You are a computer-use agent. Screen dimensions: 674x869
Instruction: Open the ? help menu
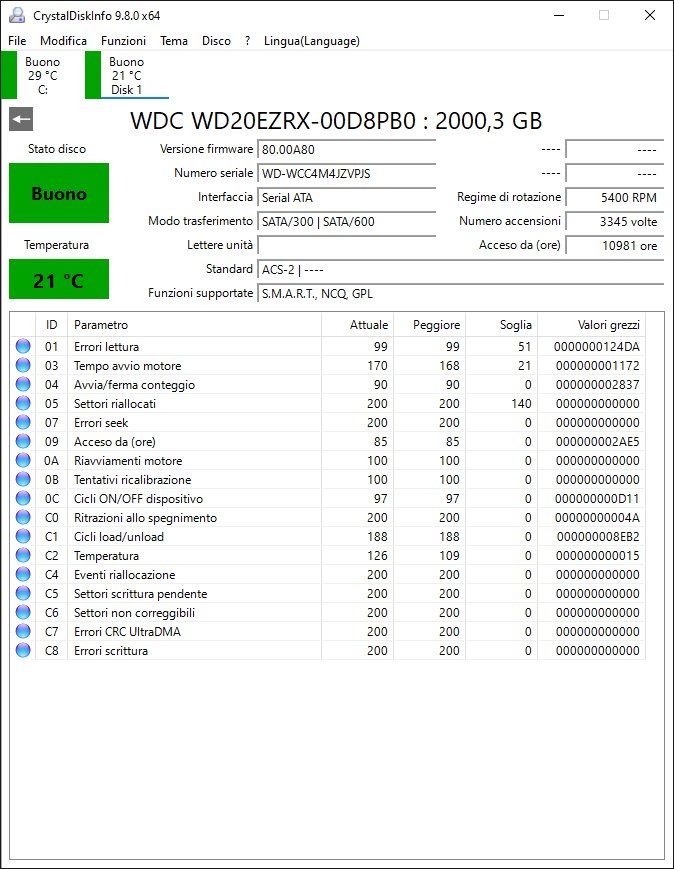tap(247, 40)
